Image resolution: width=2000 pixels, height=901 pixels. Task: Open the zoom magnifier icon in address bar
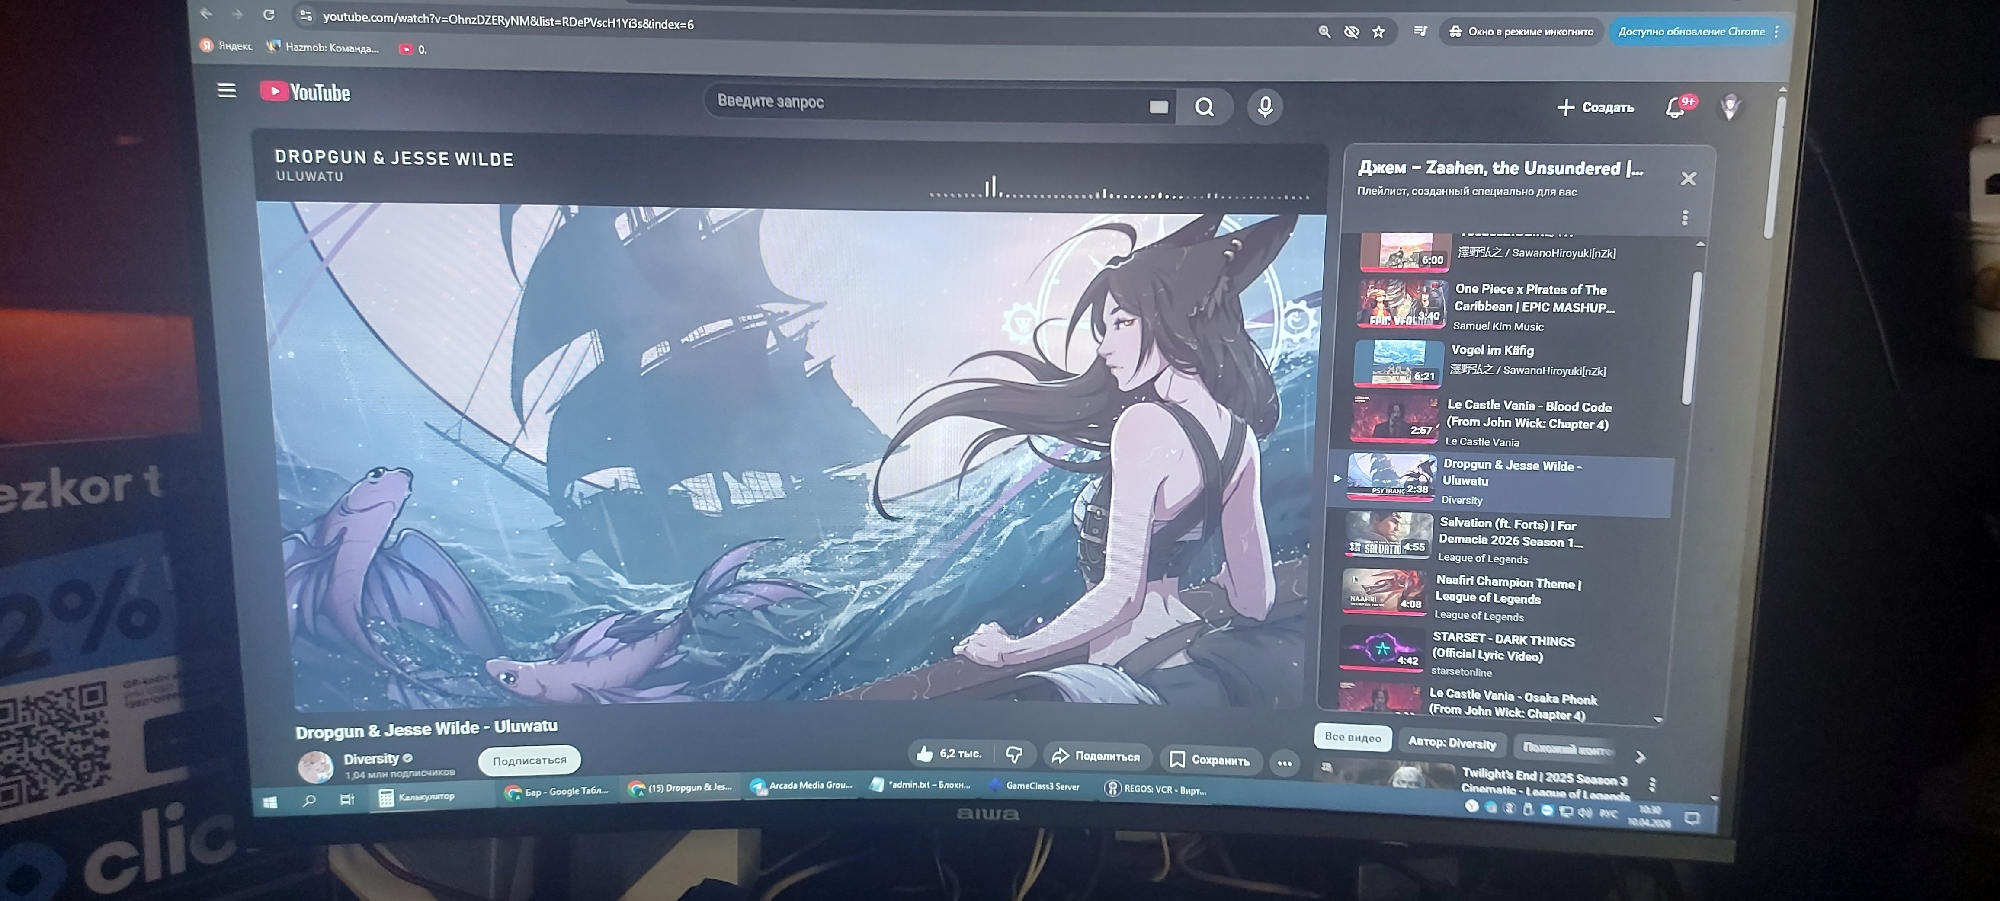coord(1324,32)
